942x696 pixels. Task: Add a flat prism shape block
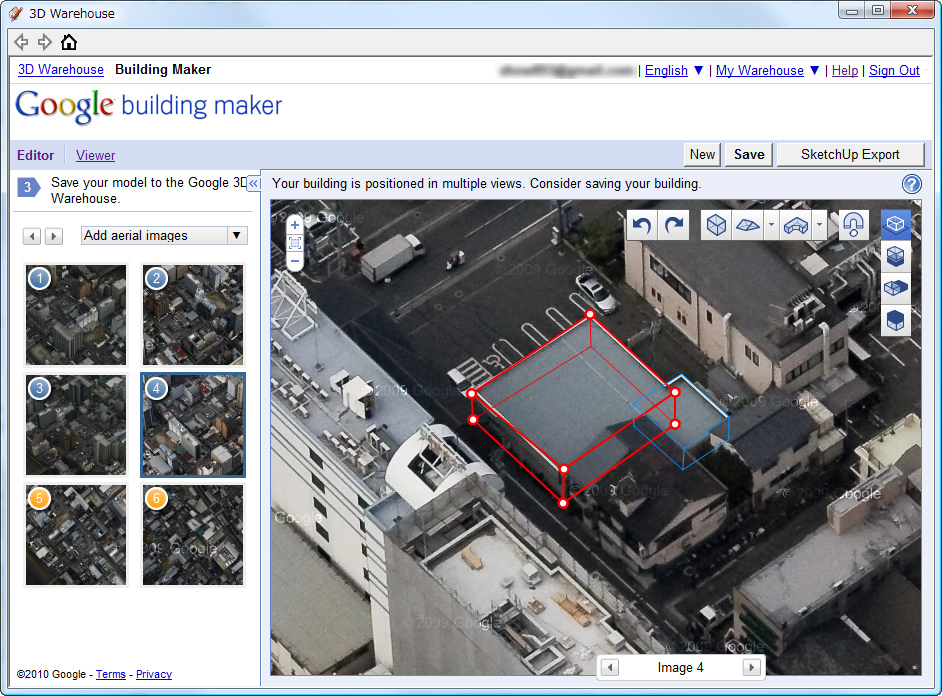pos(748,225)
